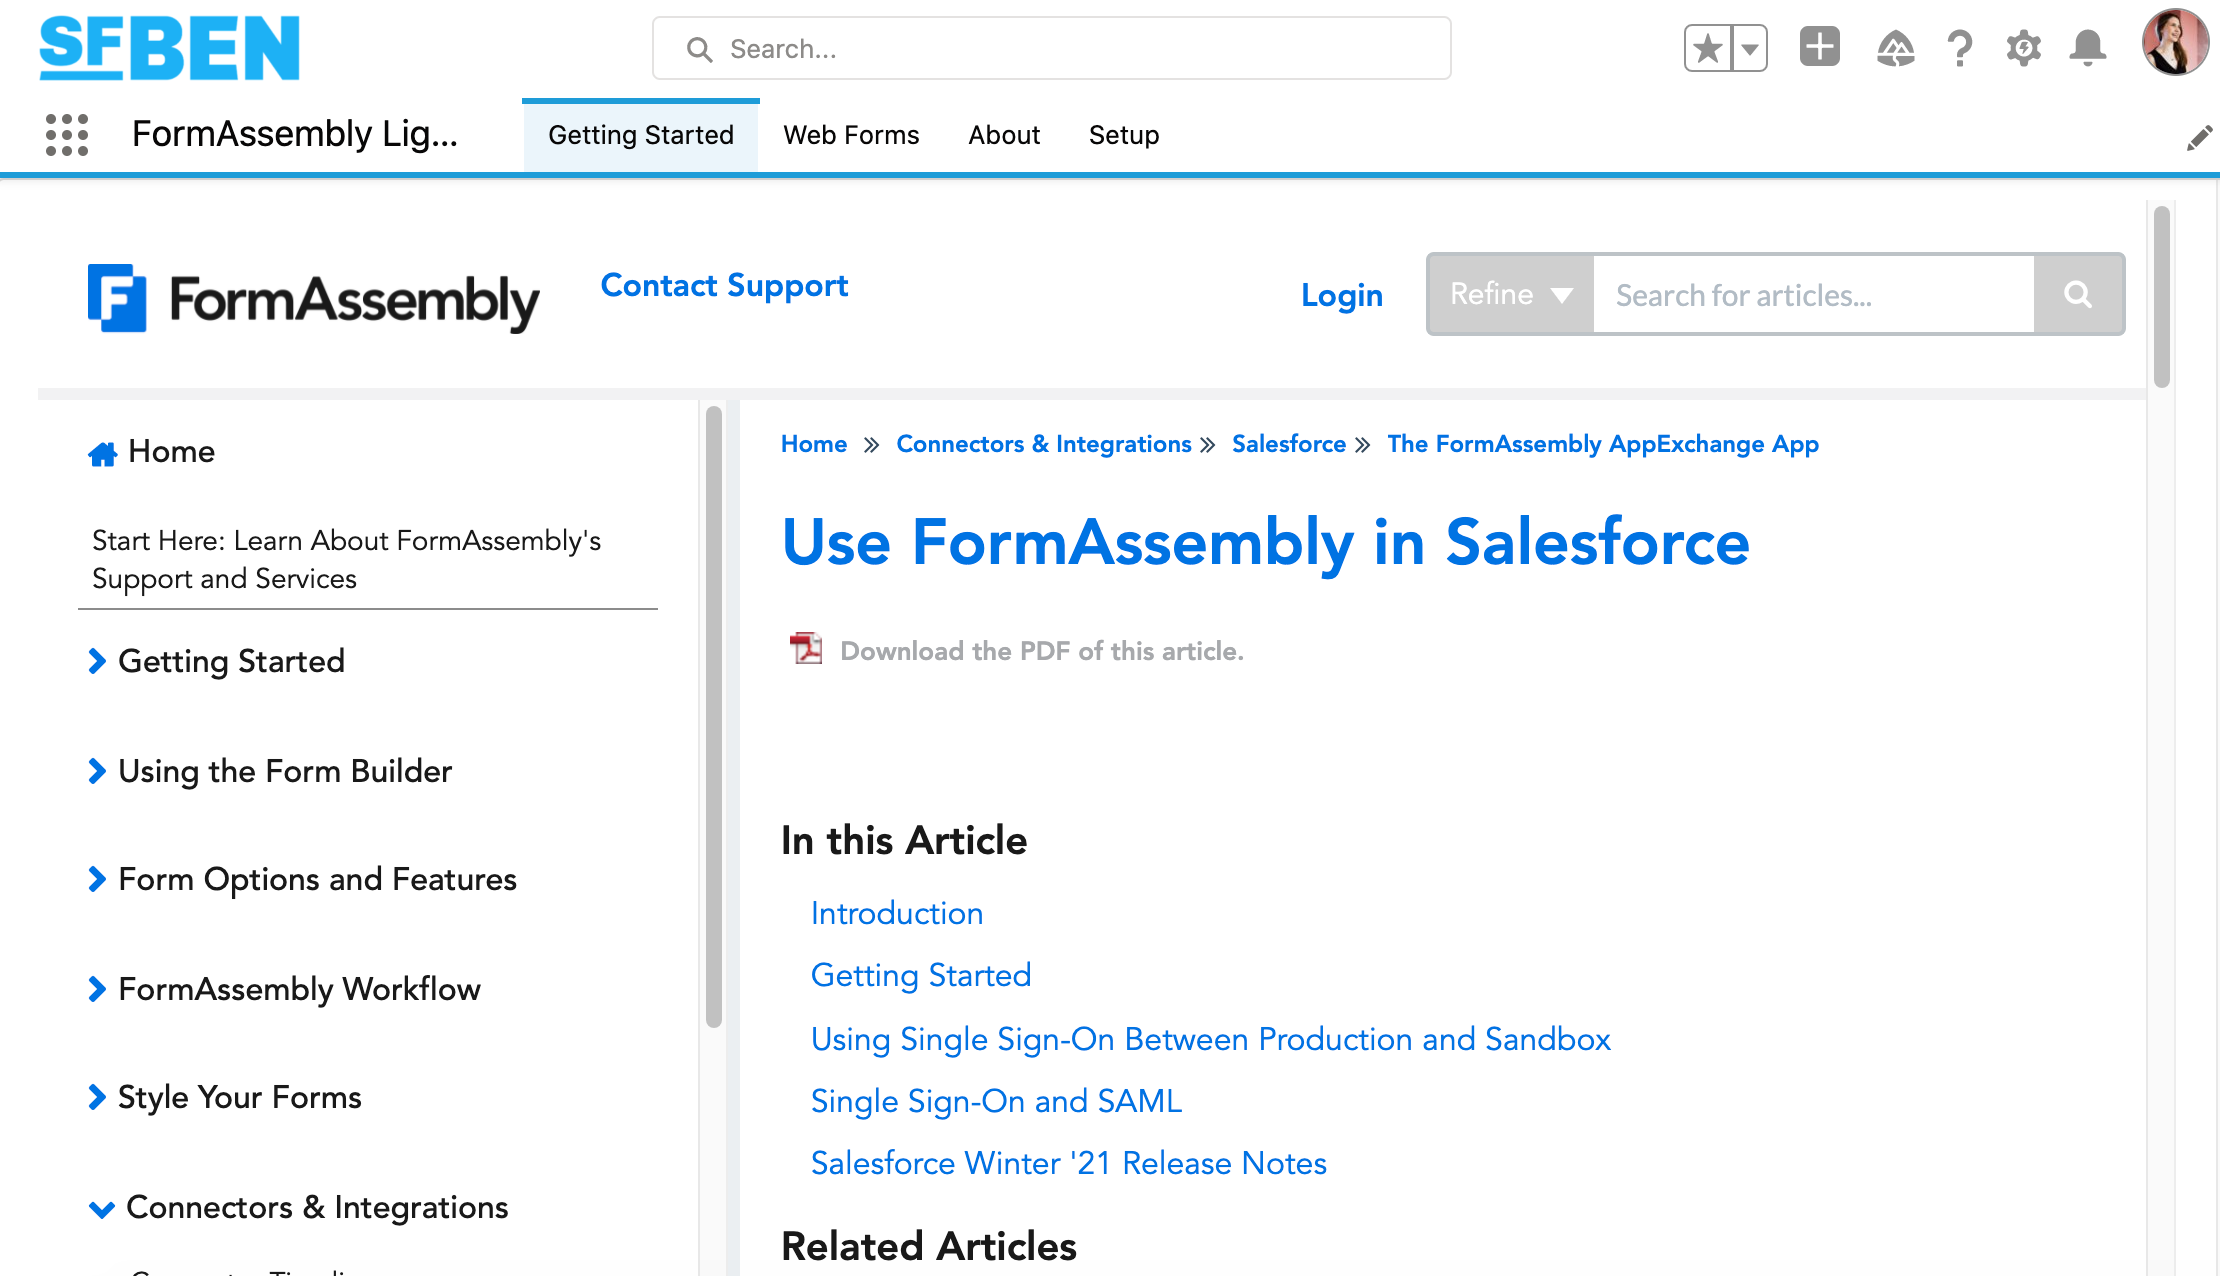Click the favorites star icon
The width and height of the screenshot is (2220, 1276).
pos(1708,48)
